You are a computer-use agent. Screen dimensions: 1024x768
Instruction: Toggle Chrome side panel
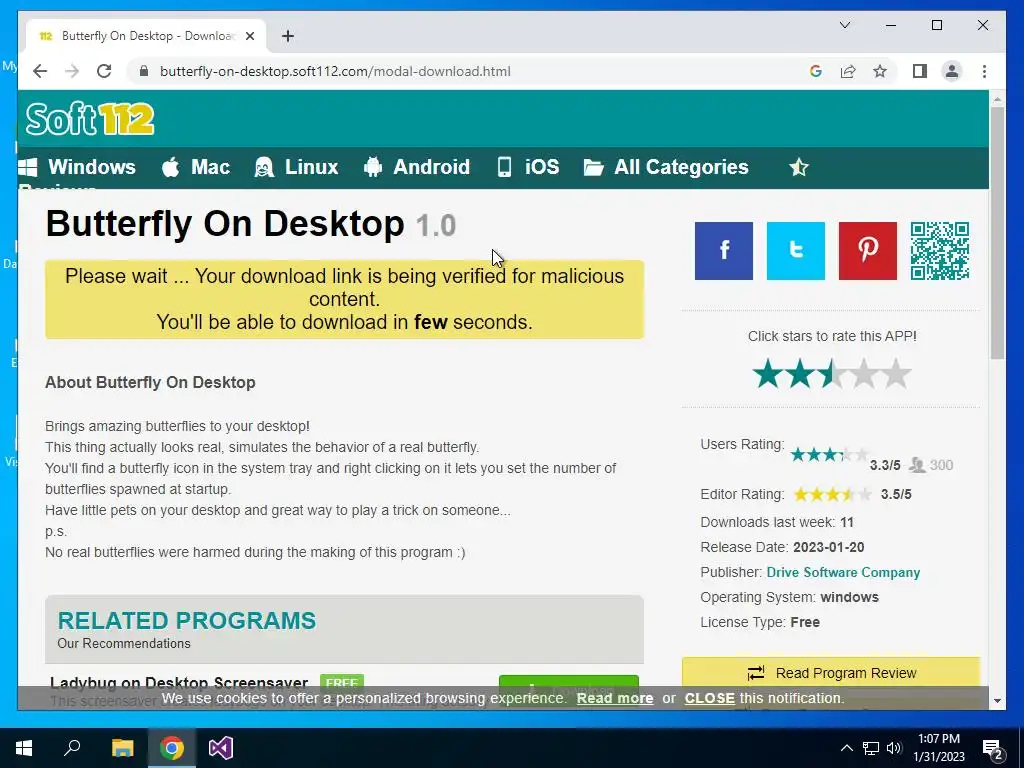coord(920,71)
